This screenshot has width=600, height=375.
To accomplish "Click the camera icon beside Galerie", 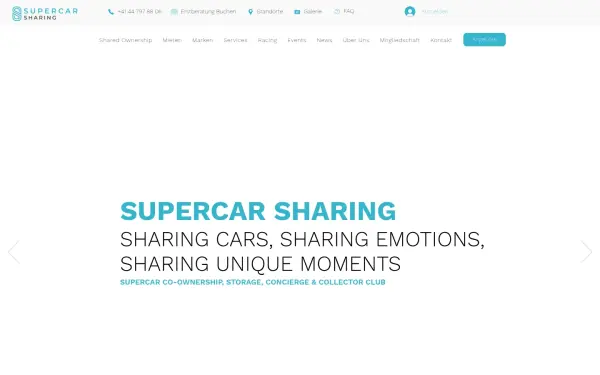I will [297, 12].
